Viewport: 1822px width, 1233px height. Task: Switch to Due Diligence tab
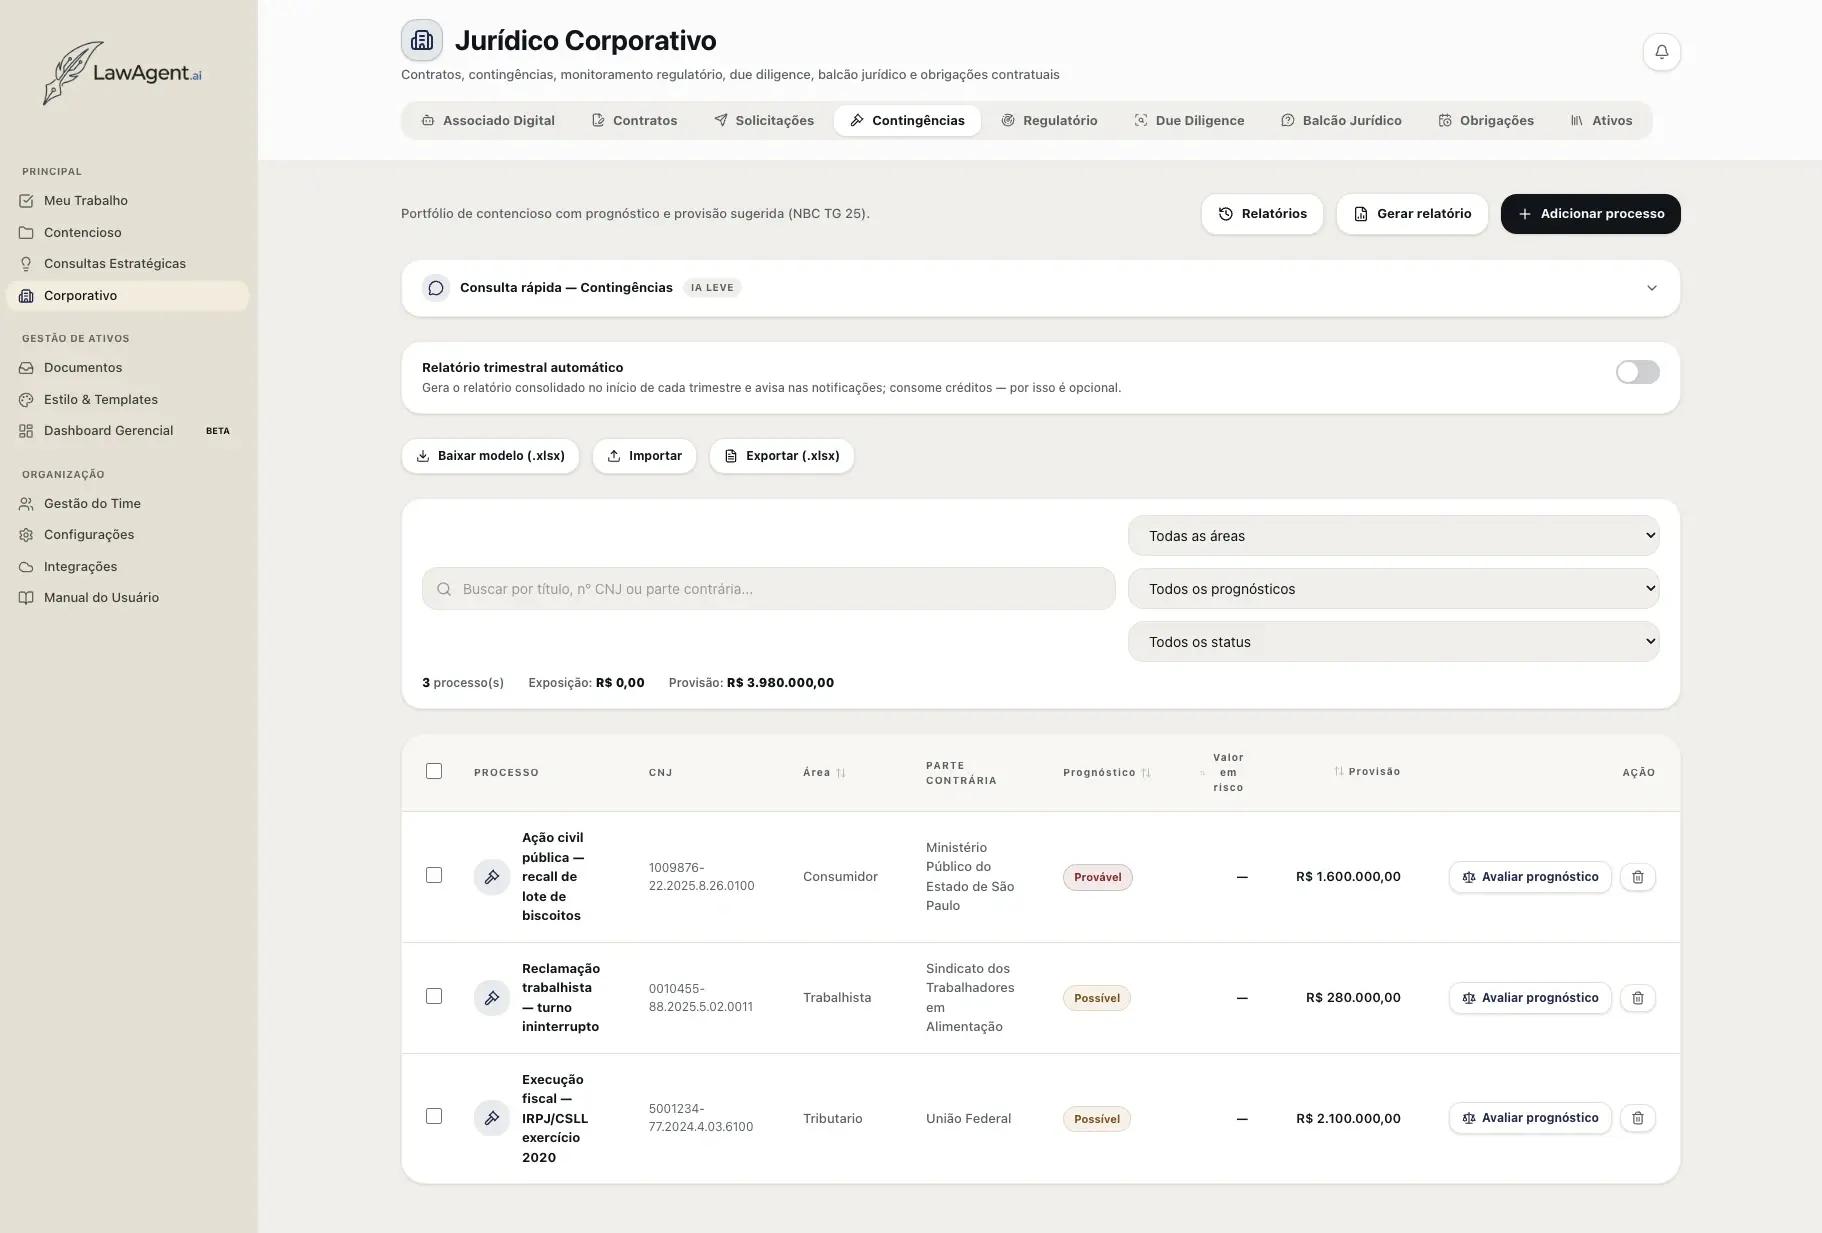(1189, 121)
